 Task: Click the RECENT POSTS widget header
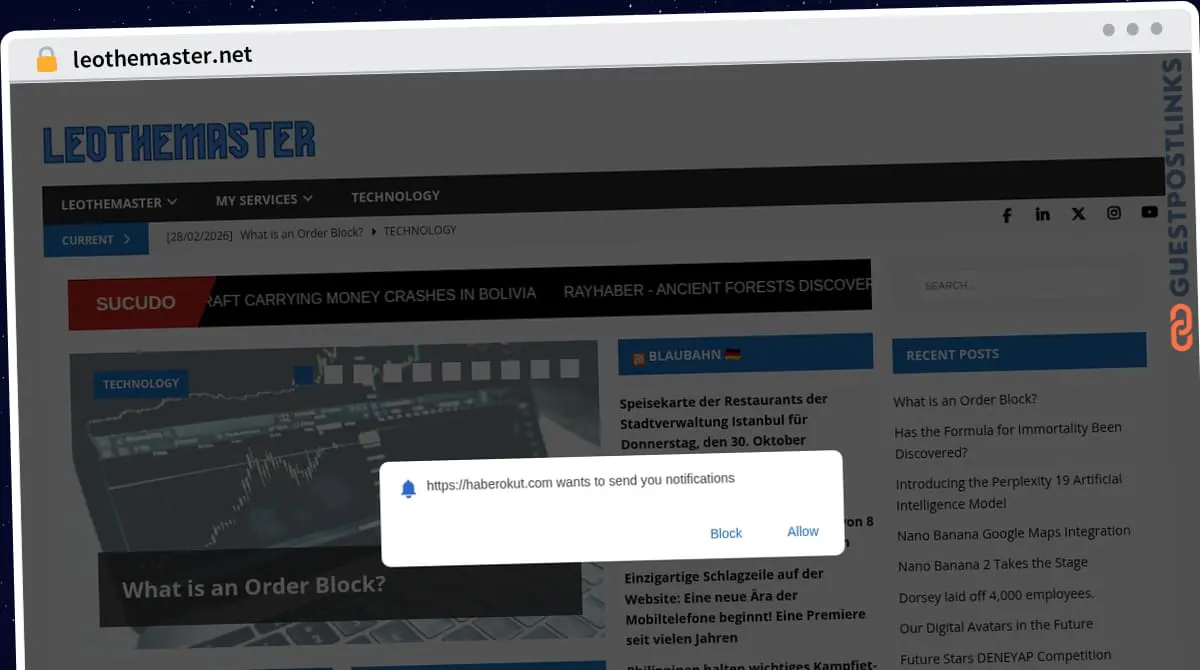pyautogui.click(x=1019, y=353)
